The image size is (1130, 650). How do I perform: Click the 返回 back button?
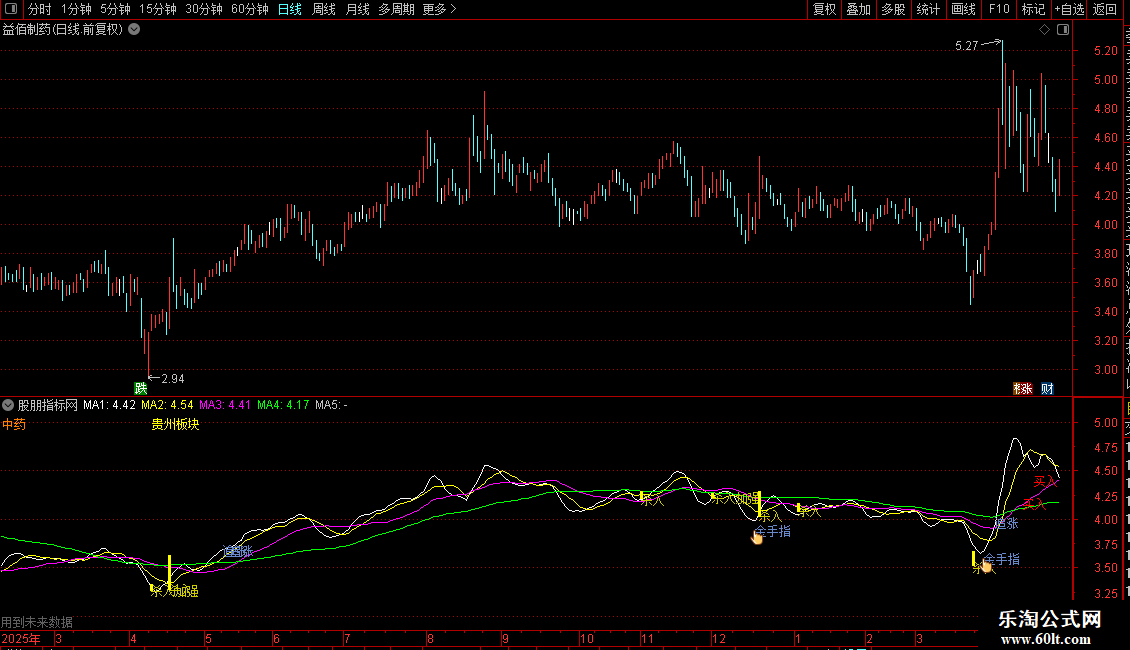(1105, 9)
